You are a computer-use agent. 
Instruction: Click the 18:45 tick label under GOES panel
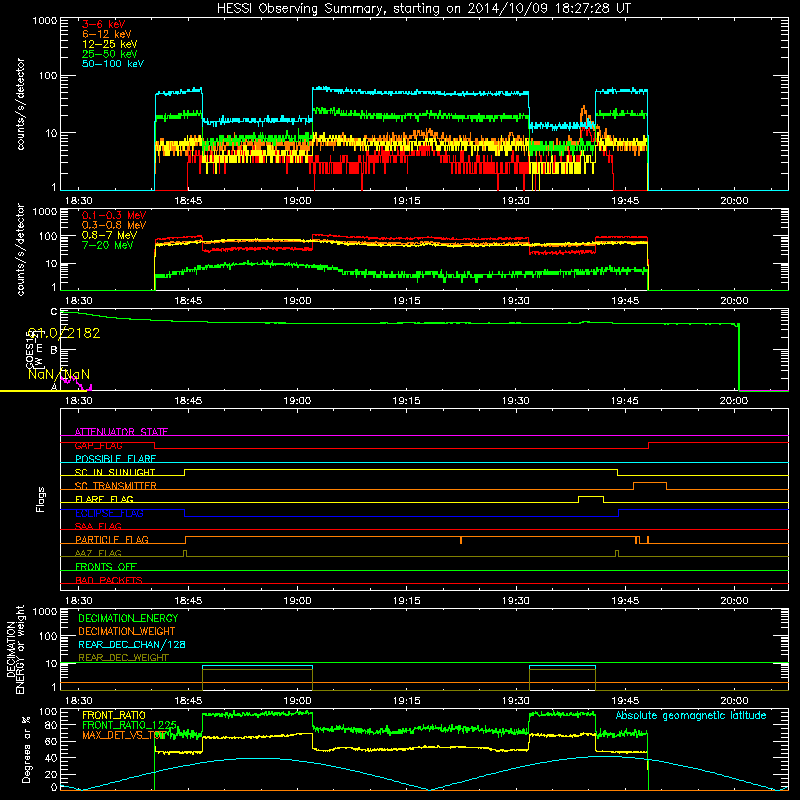click(x=188, y=401)
